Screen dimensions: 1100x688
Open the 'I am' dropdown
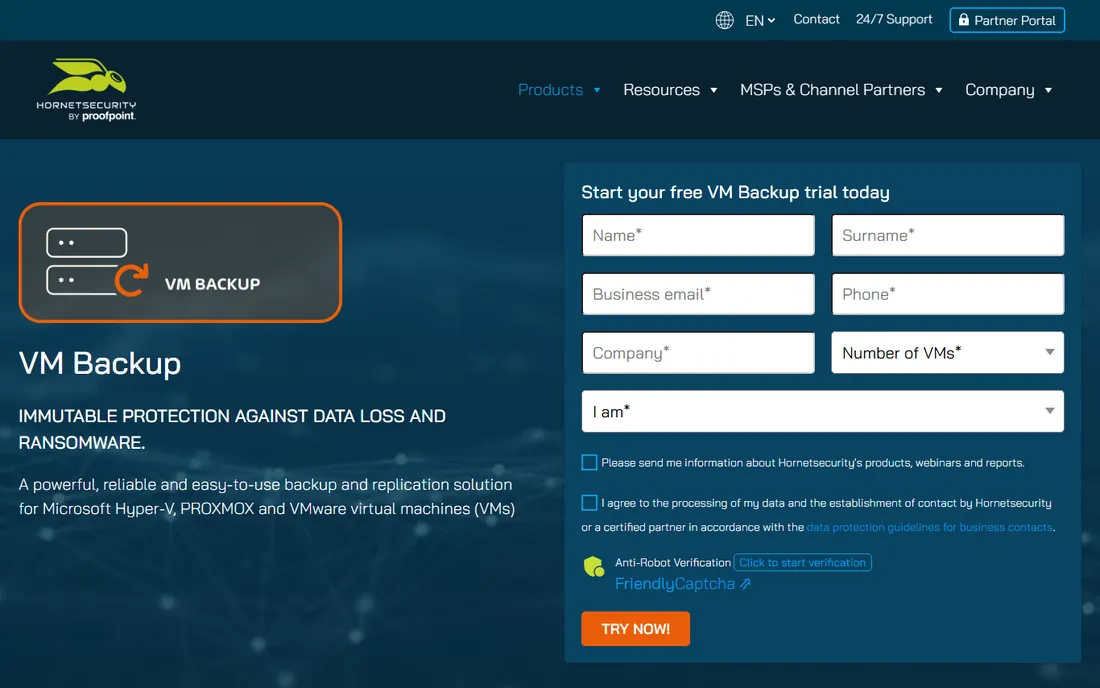pos(822,412)
